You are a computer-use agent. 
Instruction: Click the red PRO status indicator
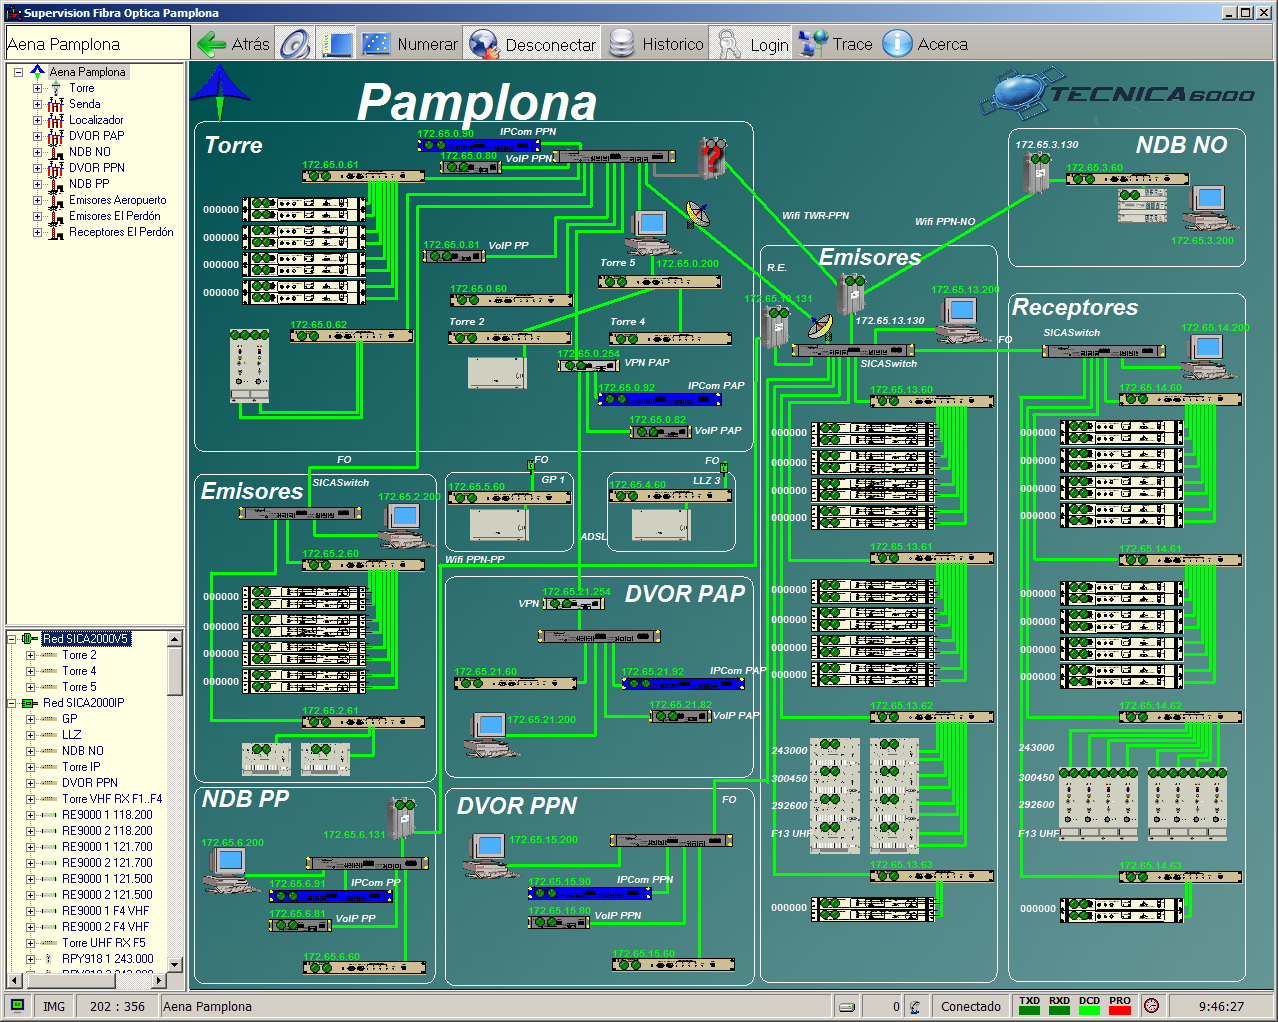coord(1120,1006)
